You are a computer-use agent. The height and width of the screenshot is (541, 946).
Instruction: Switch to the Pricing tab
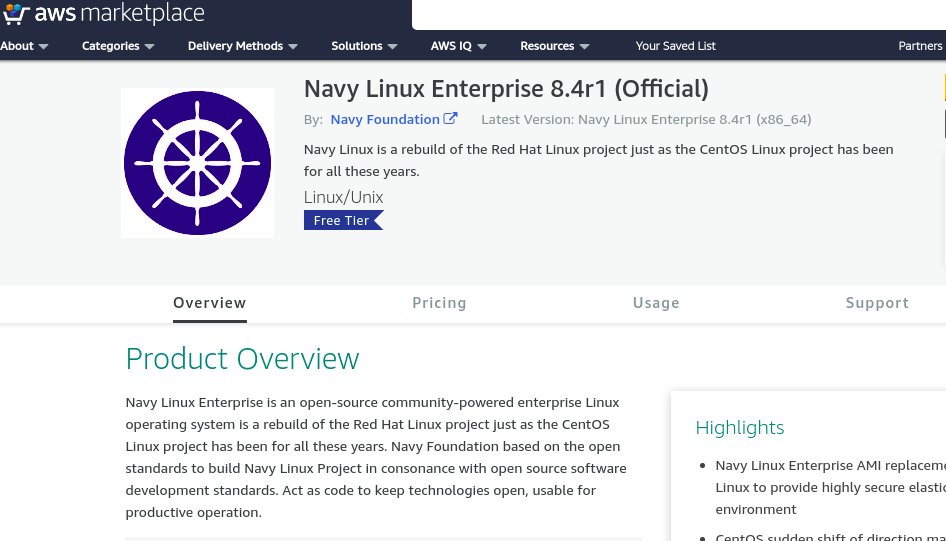(x=439, y=303)
